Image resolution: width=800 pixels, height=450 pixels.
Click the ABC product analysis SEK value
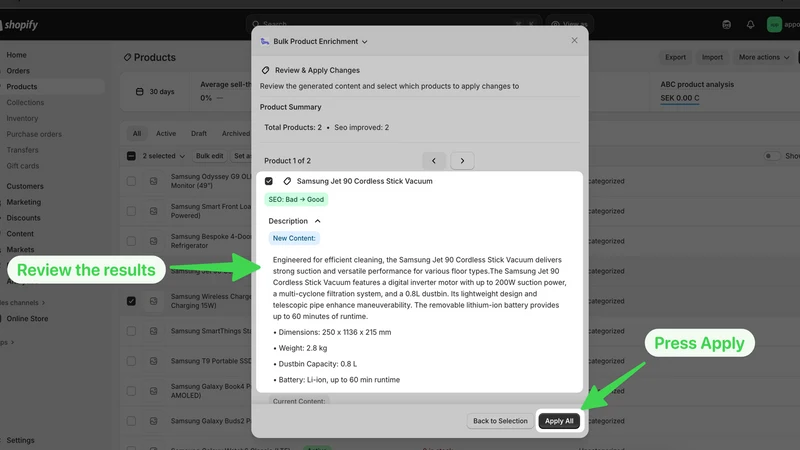[x=680, y=98]
